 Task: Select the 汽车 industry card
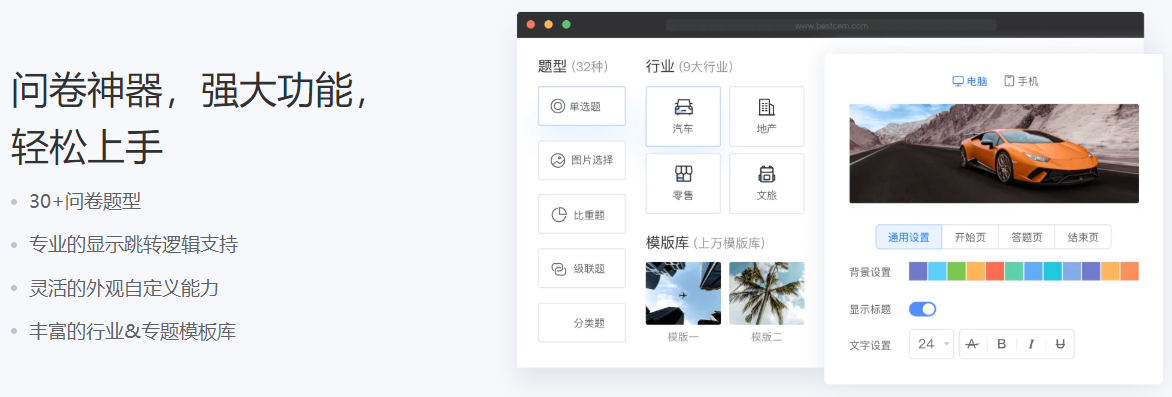683,116
